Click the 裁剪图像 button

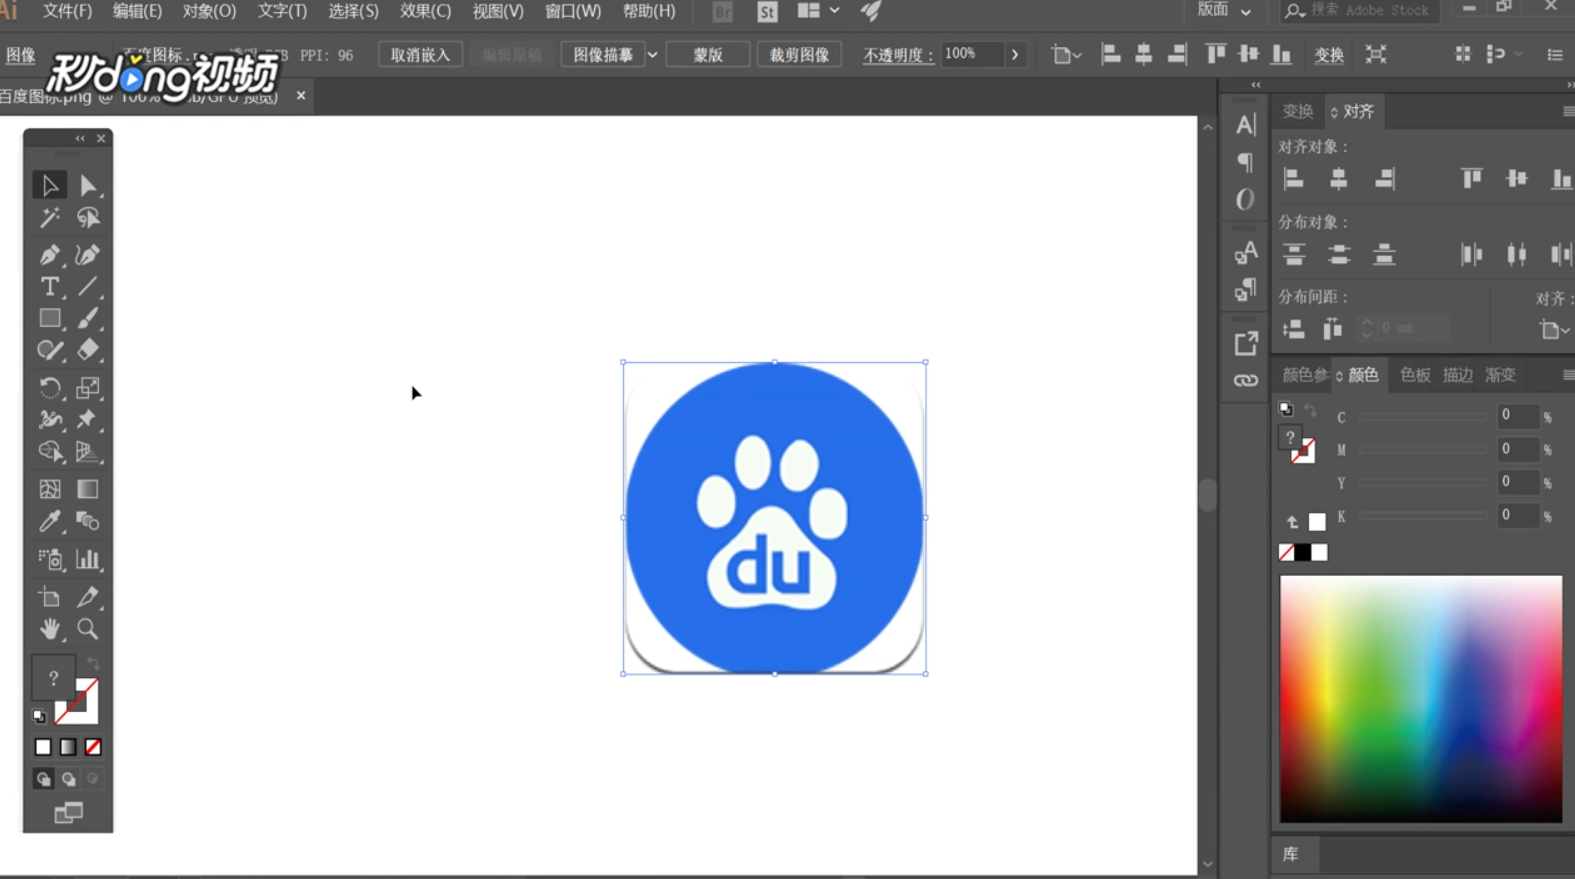click(x=799, y=55)
